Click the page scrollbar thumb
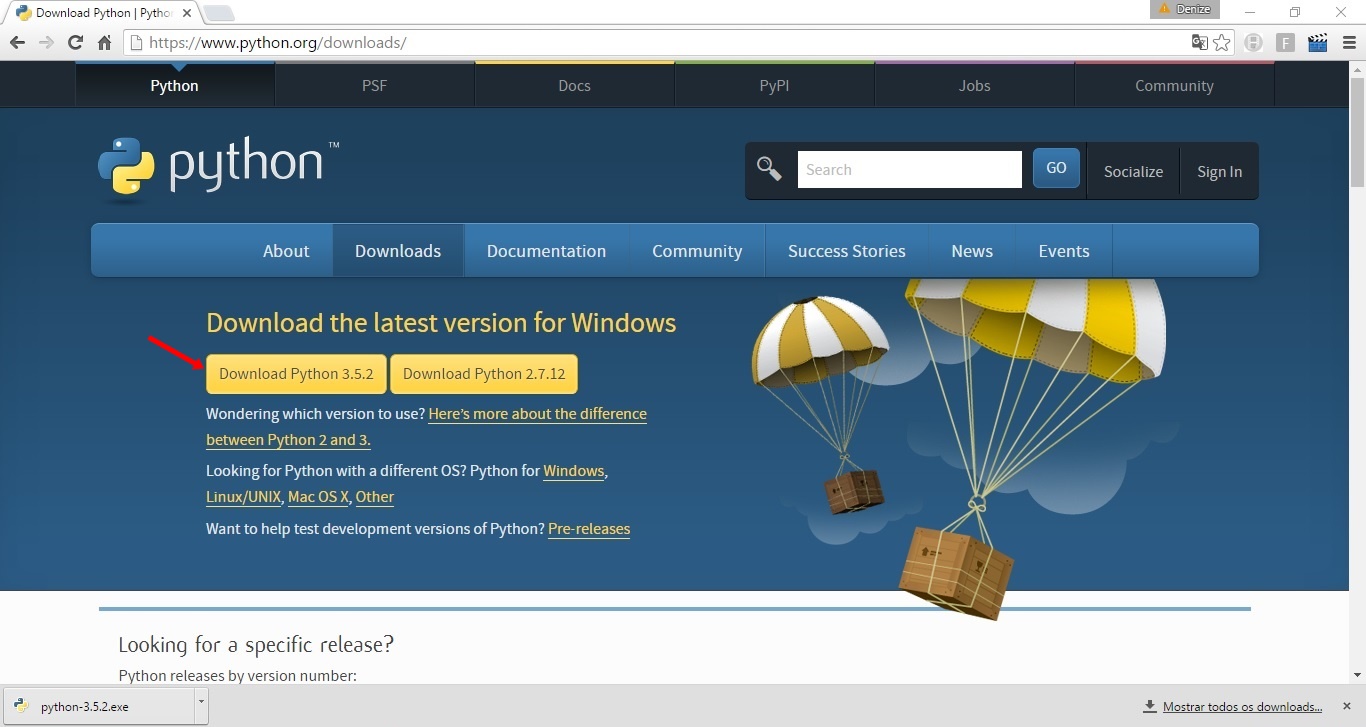Screen dimensions: 1366x727 point(1357,133)
